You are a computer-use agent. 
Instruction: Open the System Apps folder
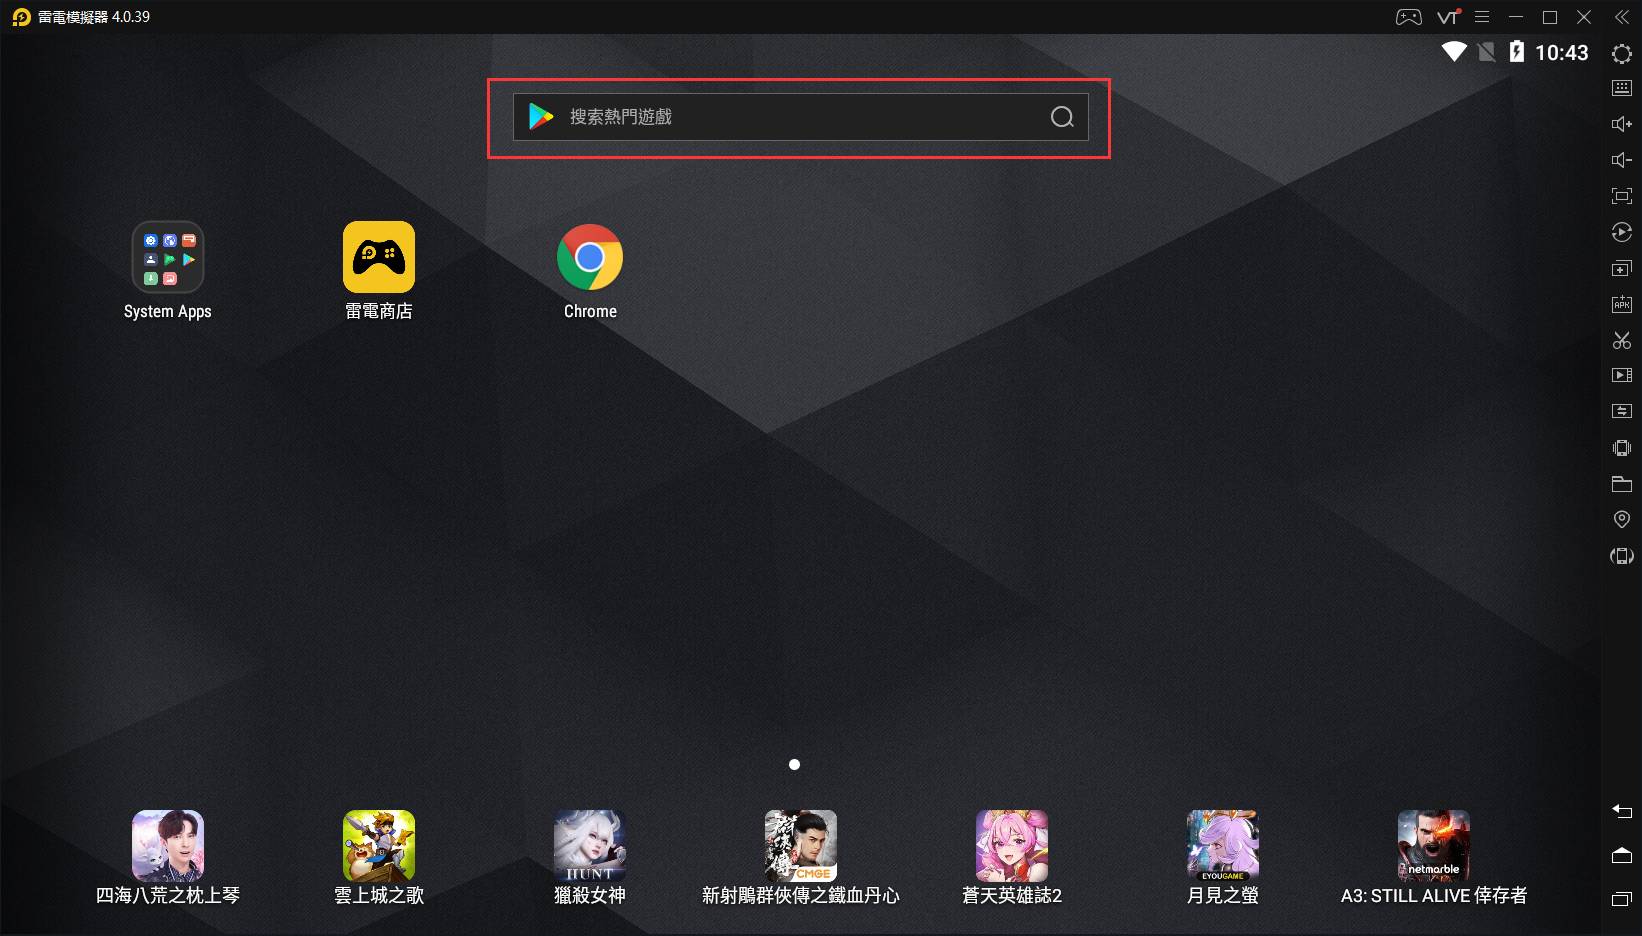pyautogui.click(x=168, y=258)
